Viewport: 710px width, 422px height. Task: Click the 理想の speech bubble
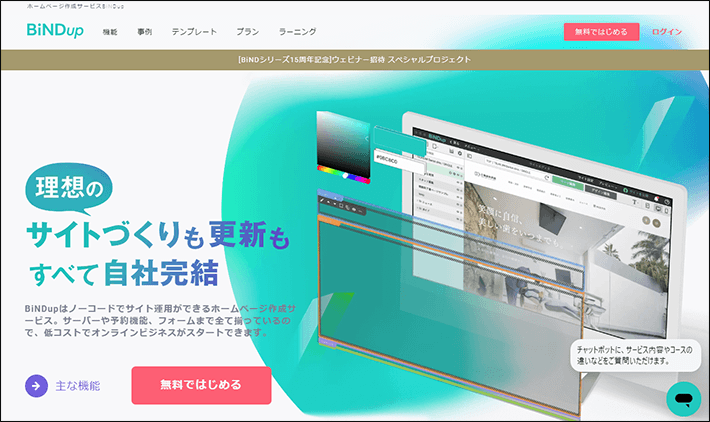(x=69, y=188)
